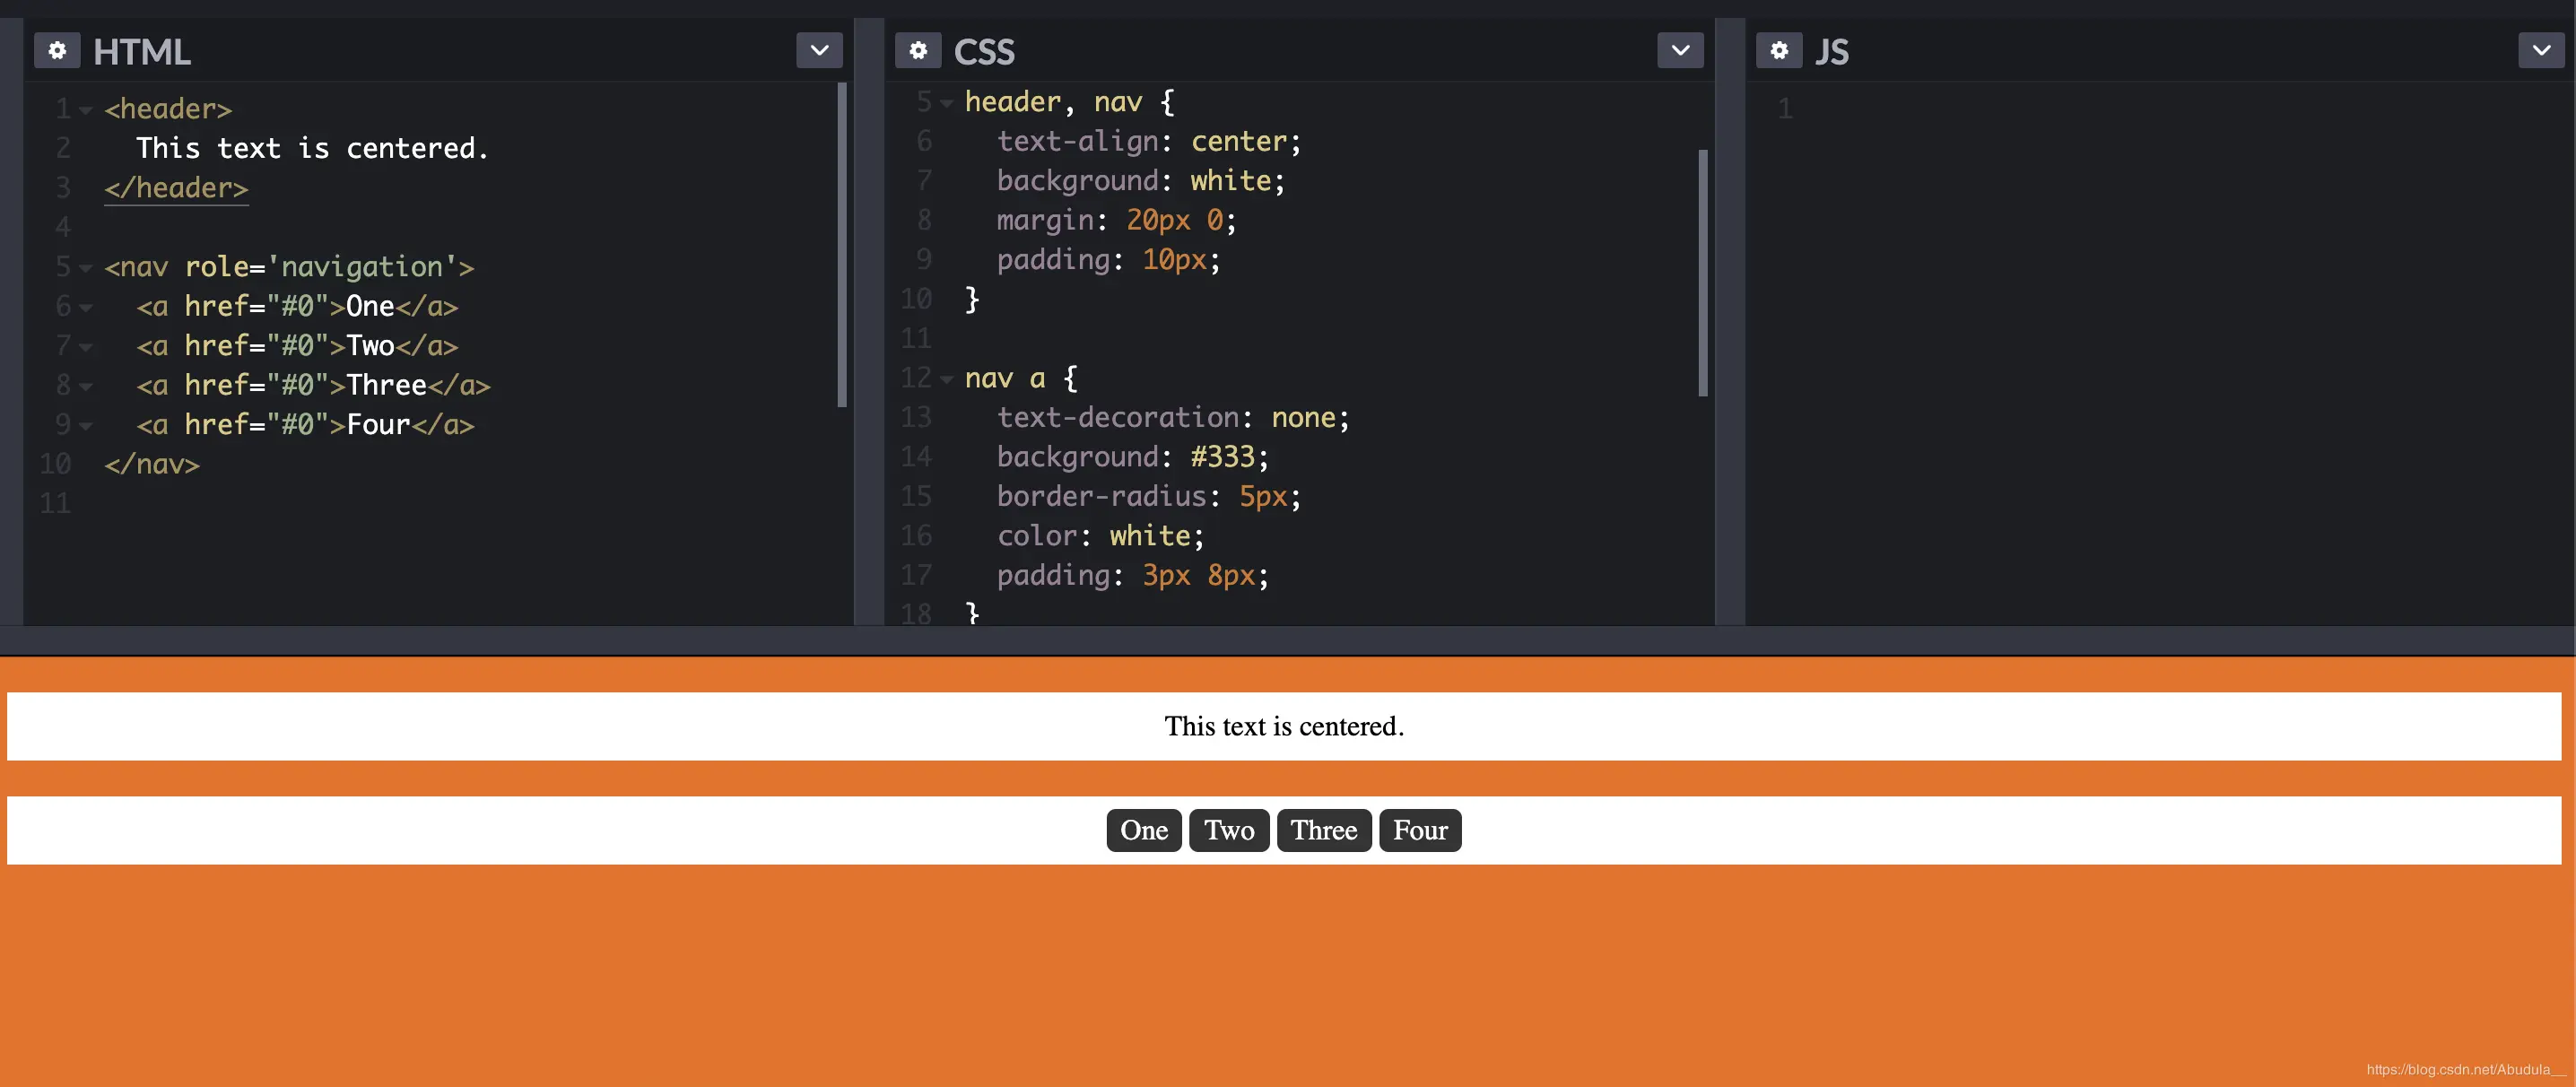Click the CSS panel title
This screenshot has height=1087, width=2576.
(x=983, y=52)
